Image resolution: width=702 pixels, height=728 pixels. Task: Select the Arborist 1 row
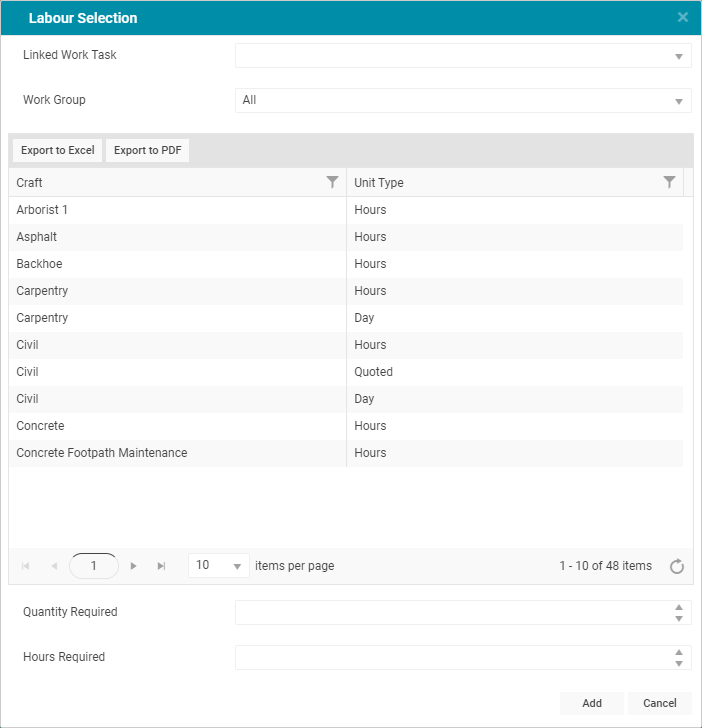[346, 210]
